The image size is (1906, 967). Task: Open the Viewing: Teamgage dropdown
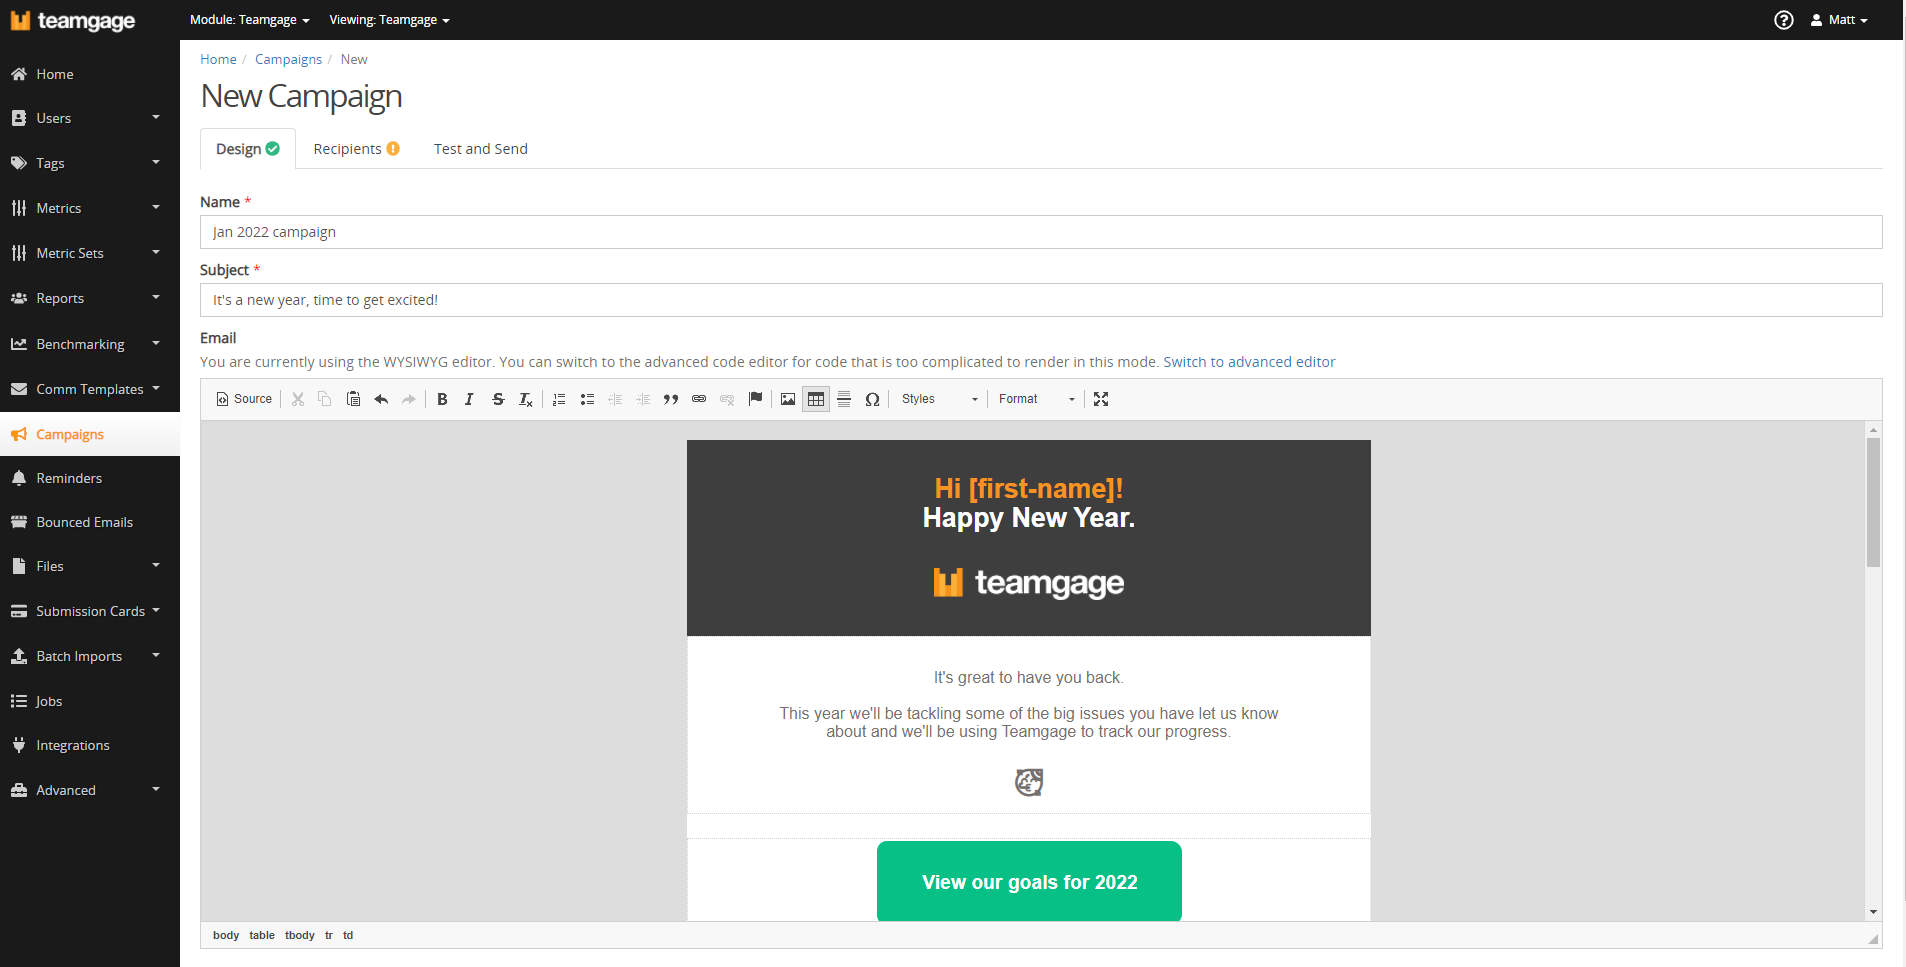tap(389, 20)
